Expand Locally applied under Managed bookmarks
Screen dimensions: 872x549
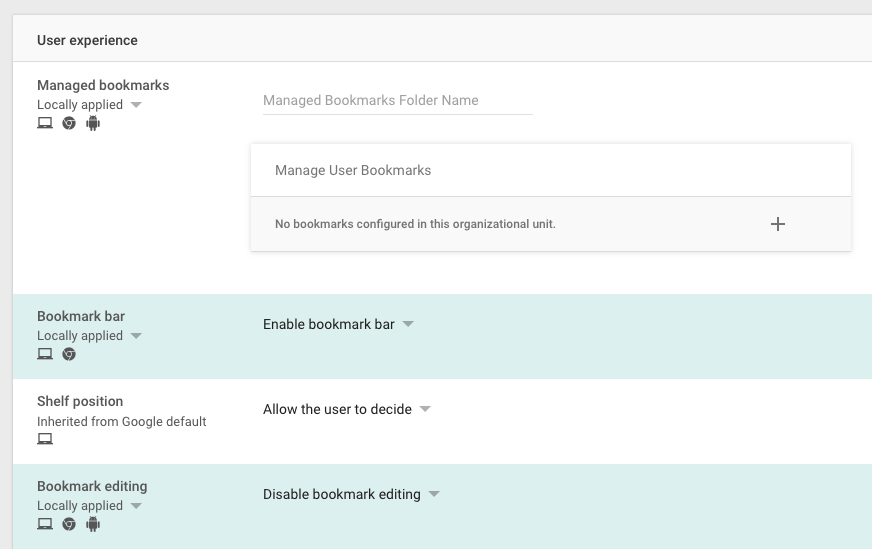(90, 105)
